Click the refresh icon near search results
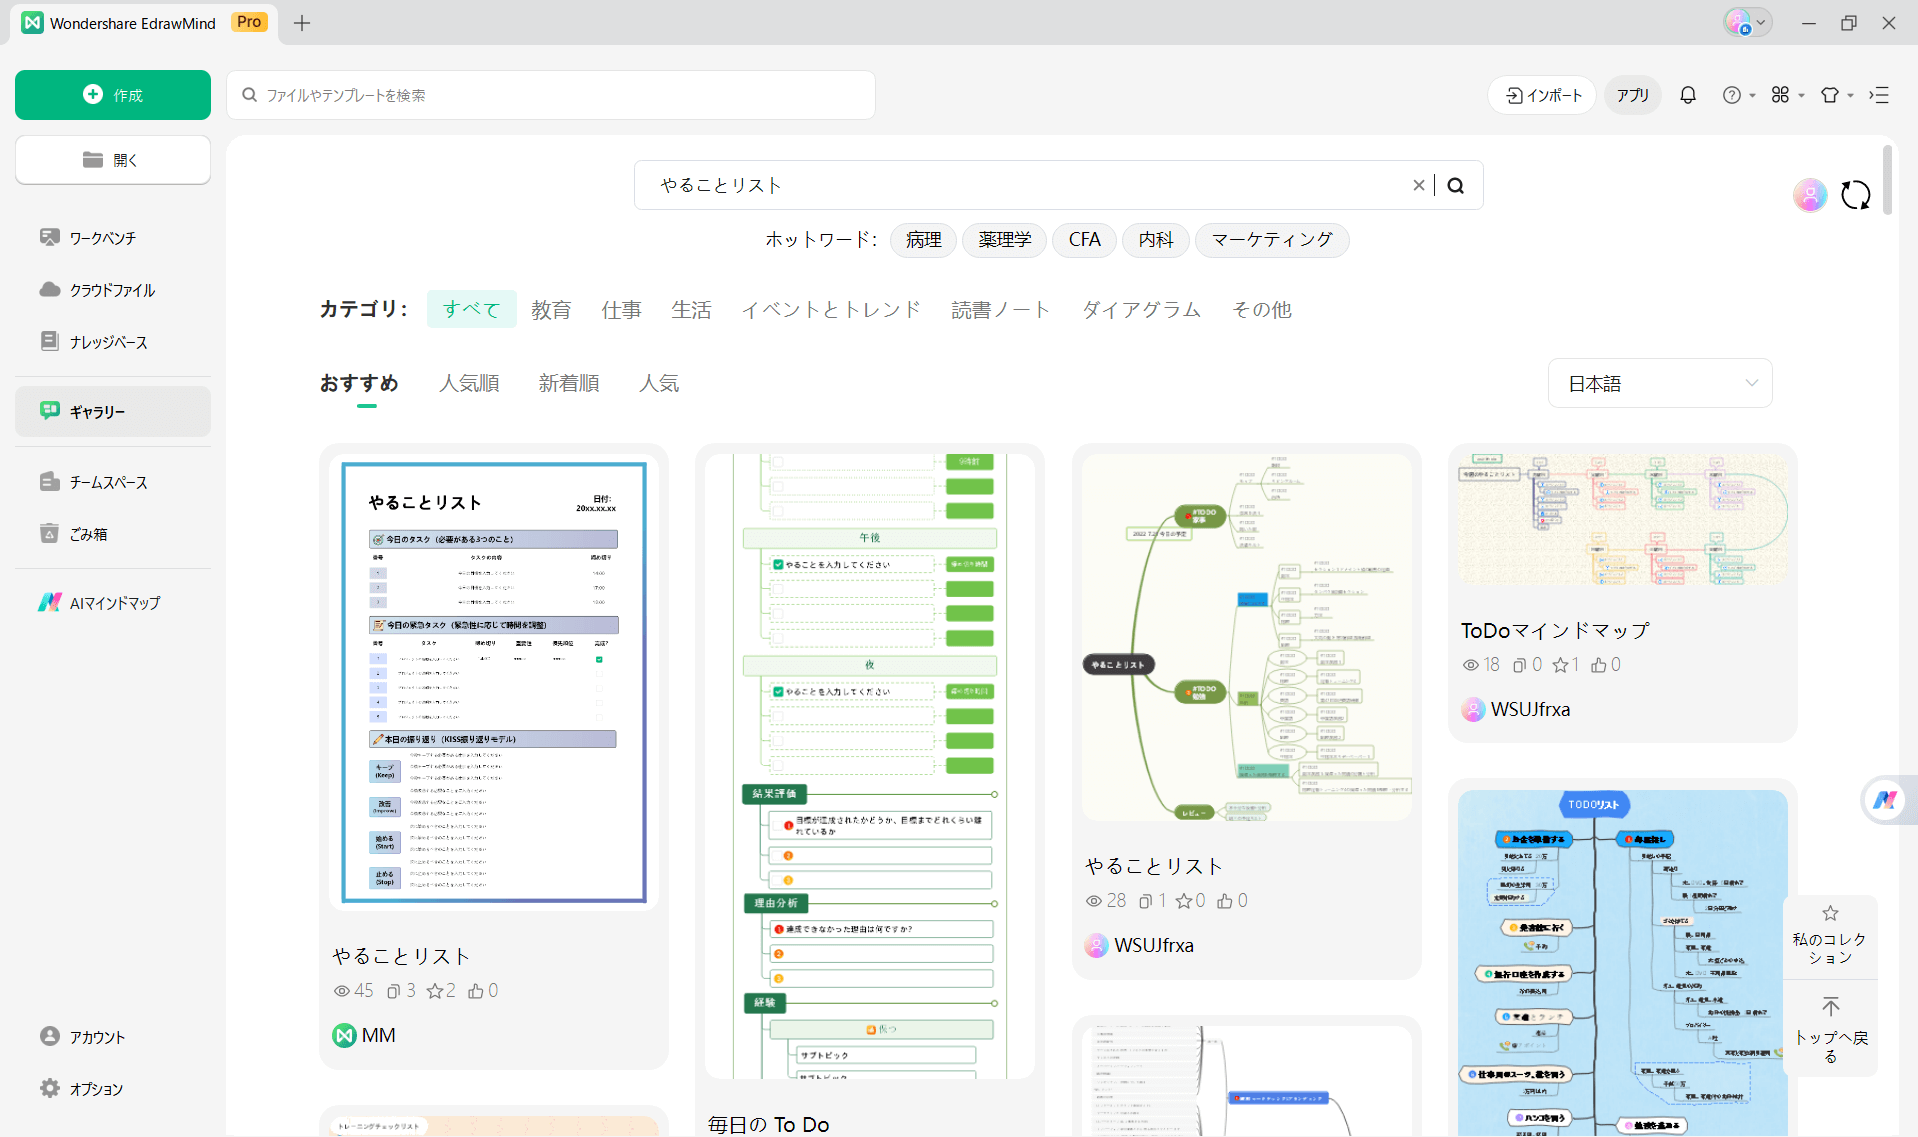 click(x=1856, y=195)
